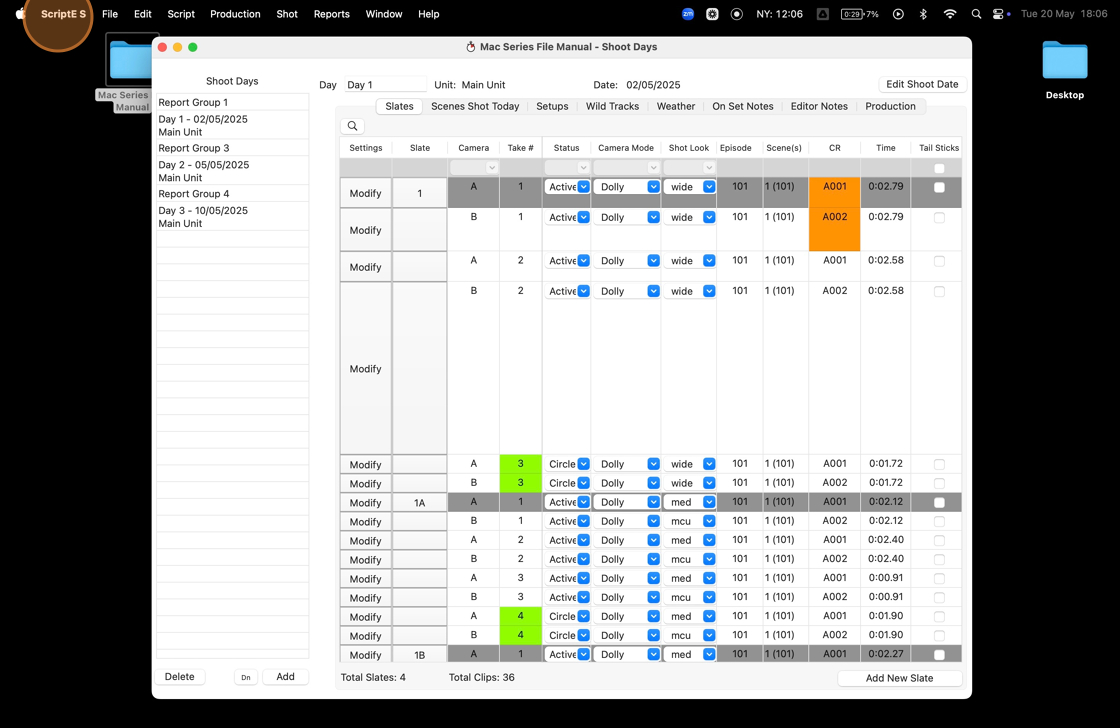This screenshot has height=728, width=1120.
Task: Click the magnifier search icon above the slates table
Action: tap(353, 126)
